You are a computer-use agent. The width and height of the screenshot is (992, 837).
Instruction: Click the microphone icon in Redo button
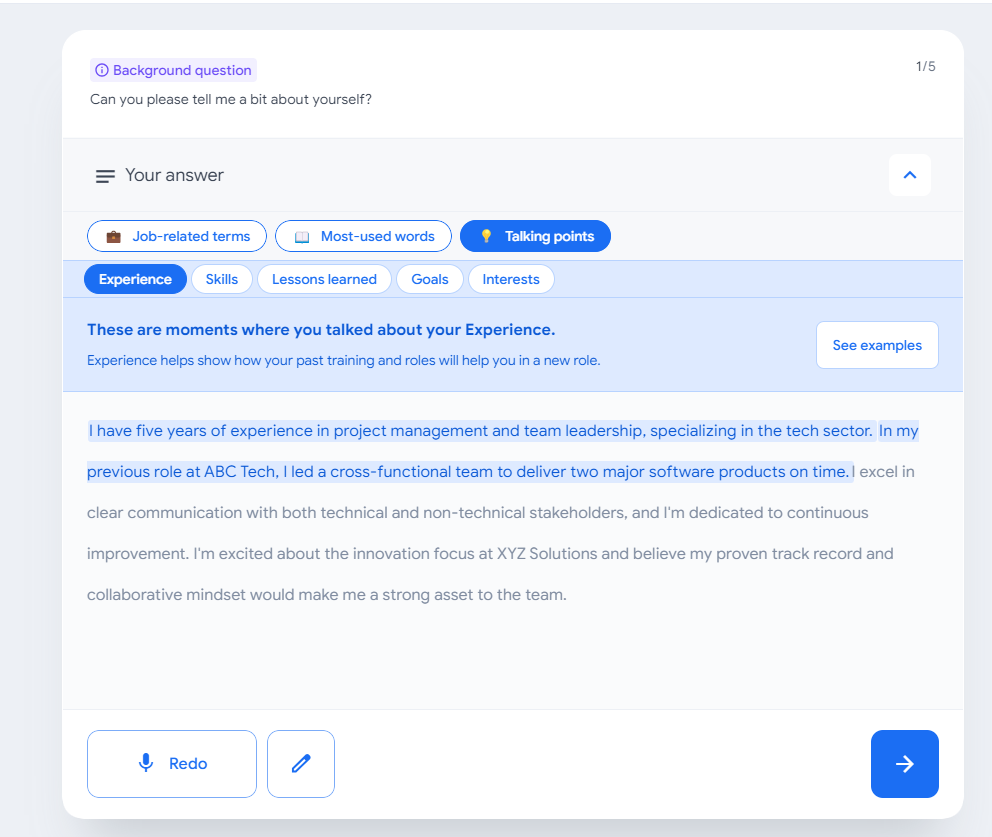tap(146, 763)
